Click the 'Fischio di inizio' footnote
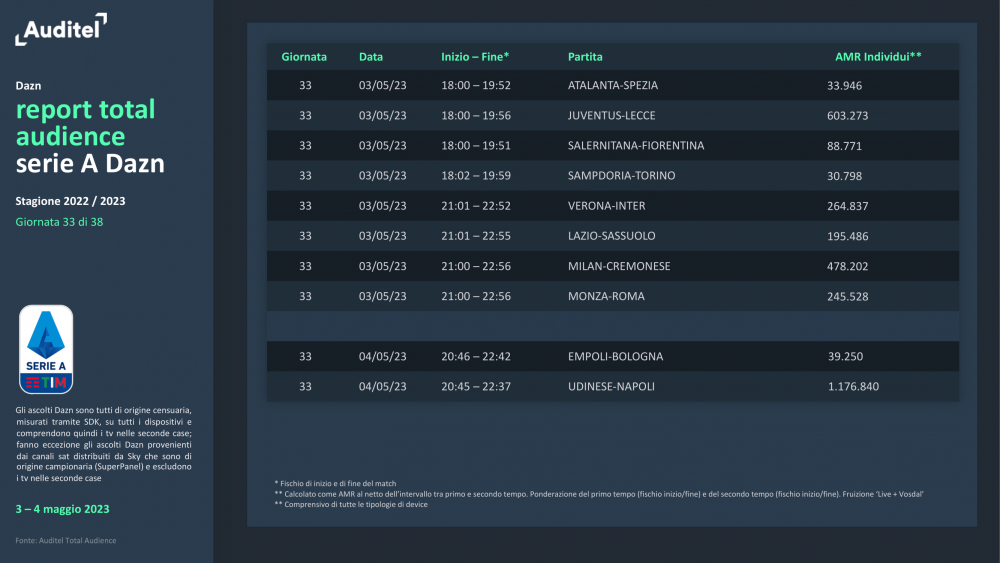The height and width of the screenshot is (563, 1000). (x=335, y=483)
